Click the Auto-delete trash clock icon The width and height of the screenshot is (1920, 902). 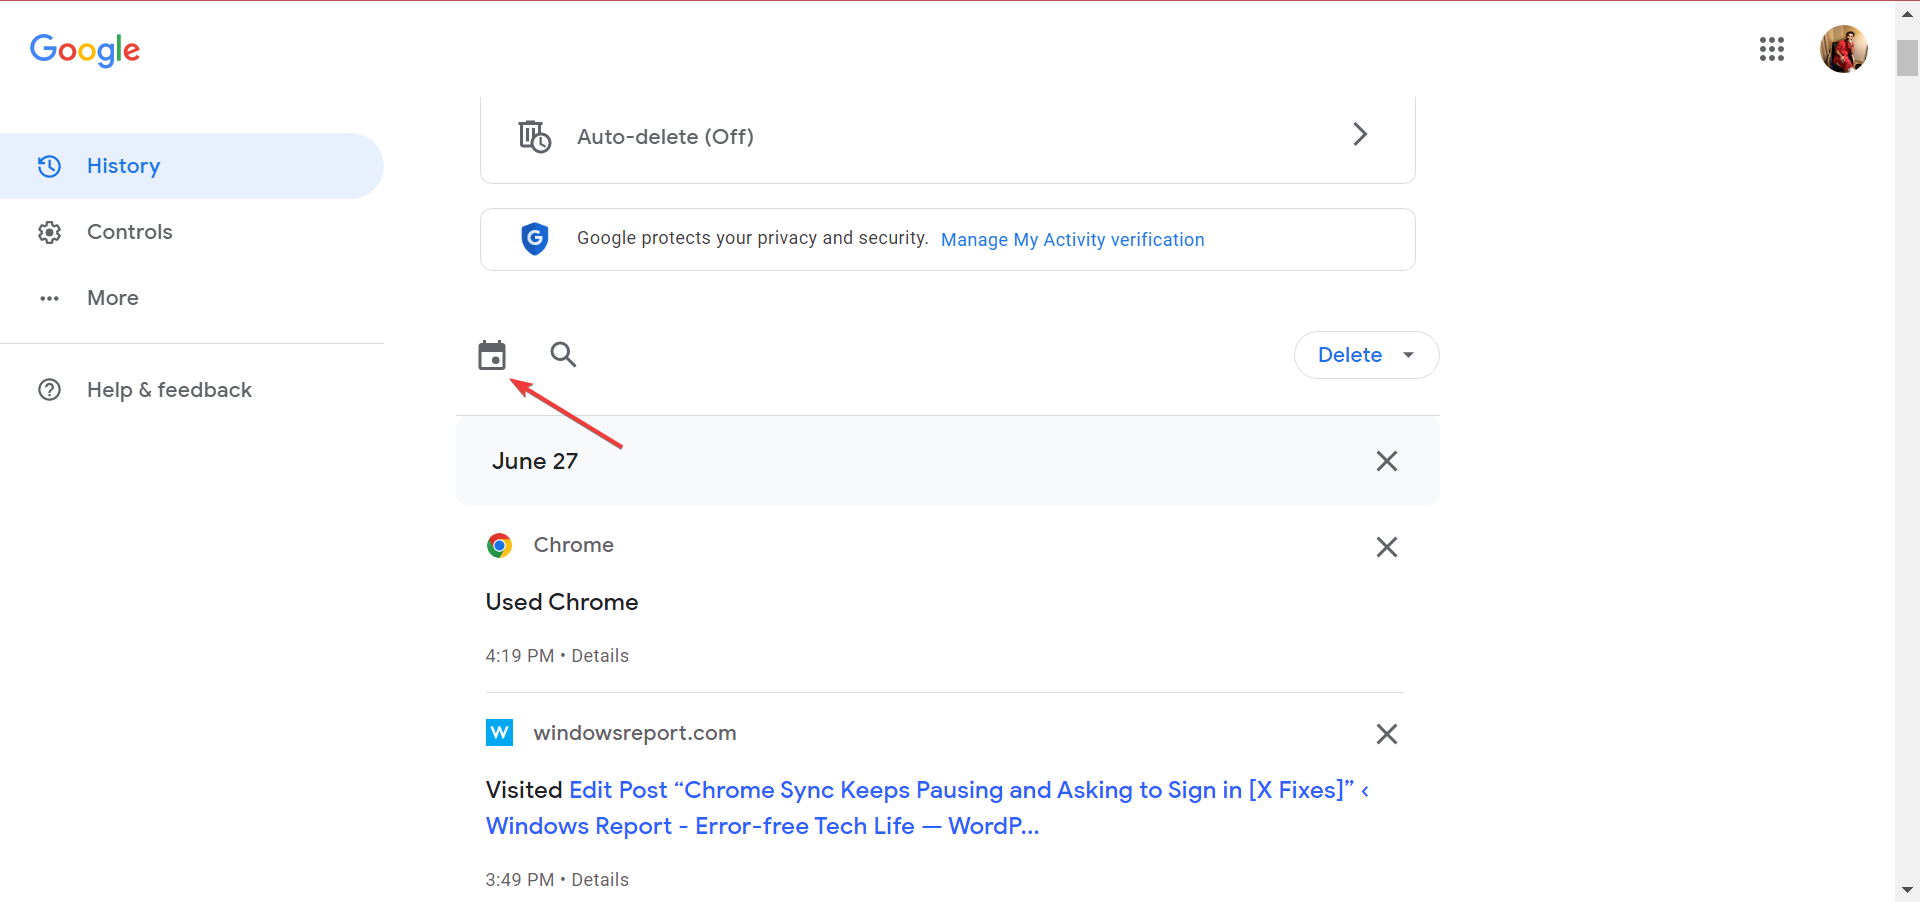(534, 136)
